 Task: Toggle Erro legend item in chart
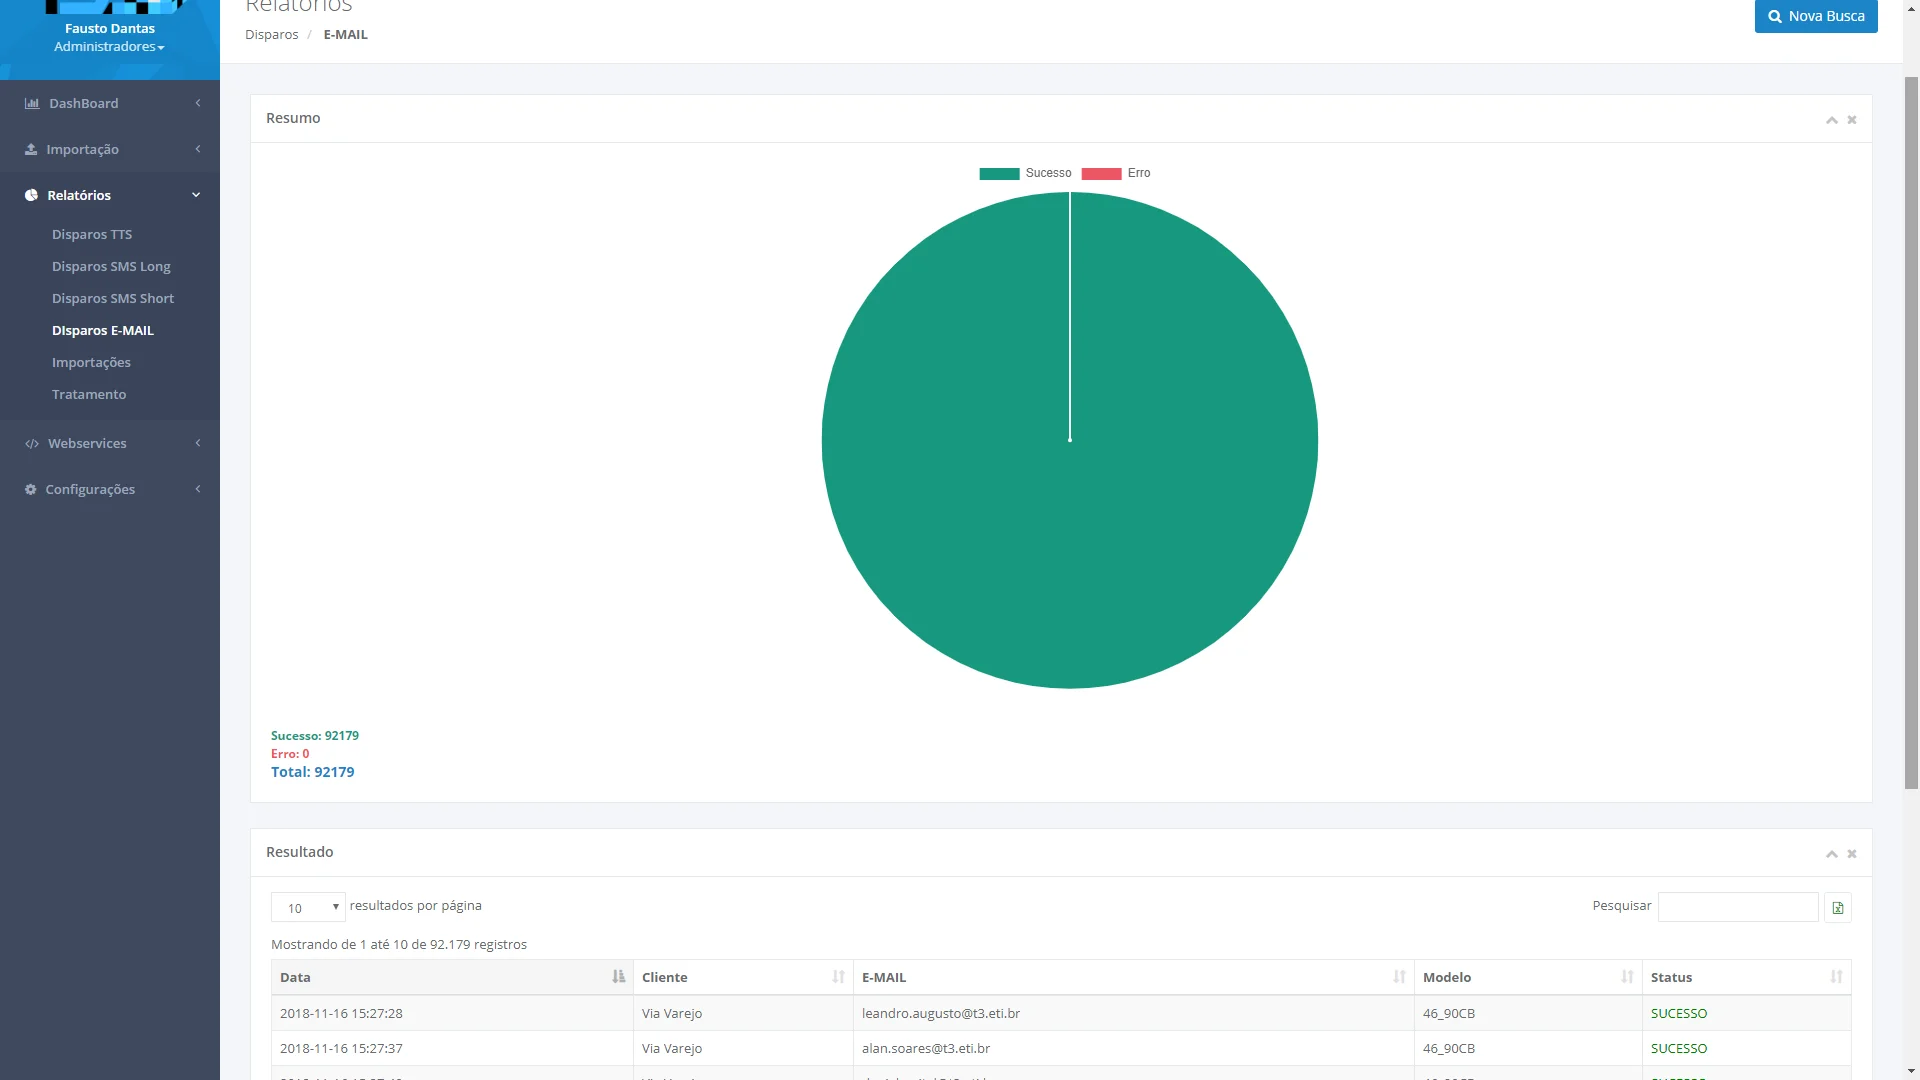tap(1116, 174)
